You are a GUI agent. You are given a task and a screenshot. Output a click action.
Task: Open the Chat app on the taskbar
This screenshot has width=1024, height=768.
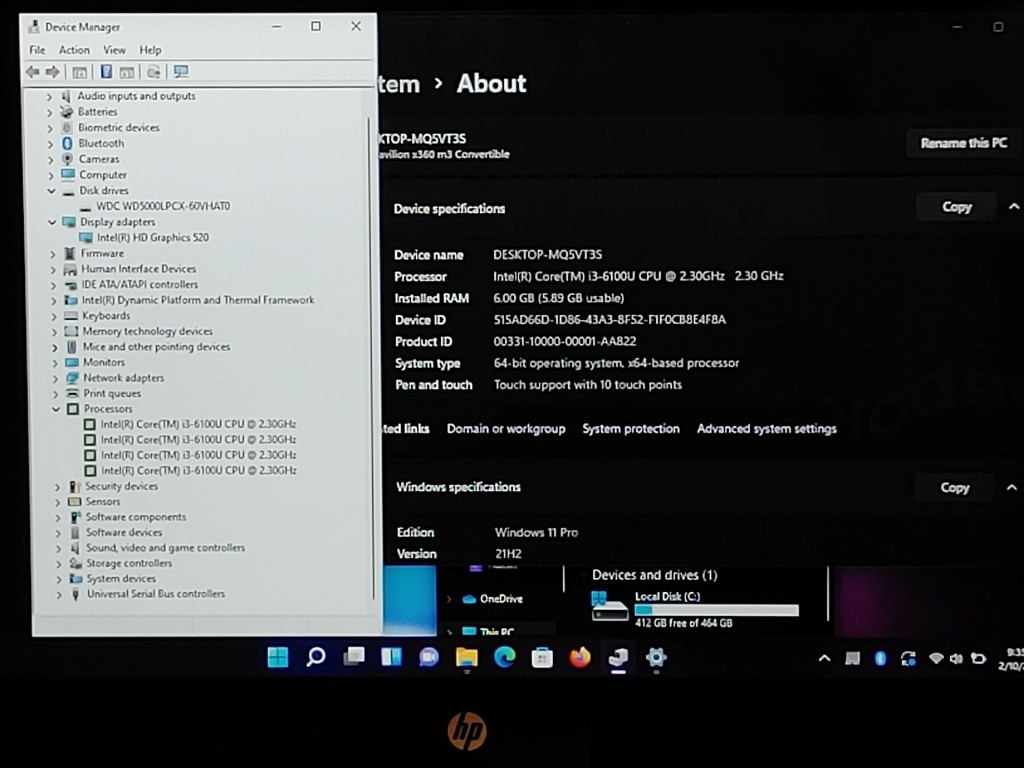[x=429, y=657]
